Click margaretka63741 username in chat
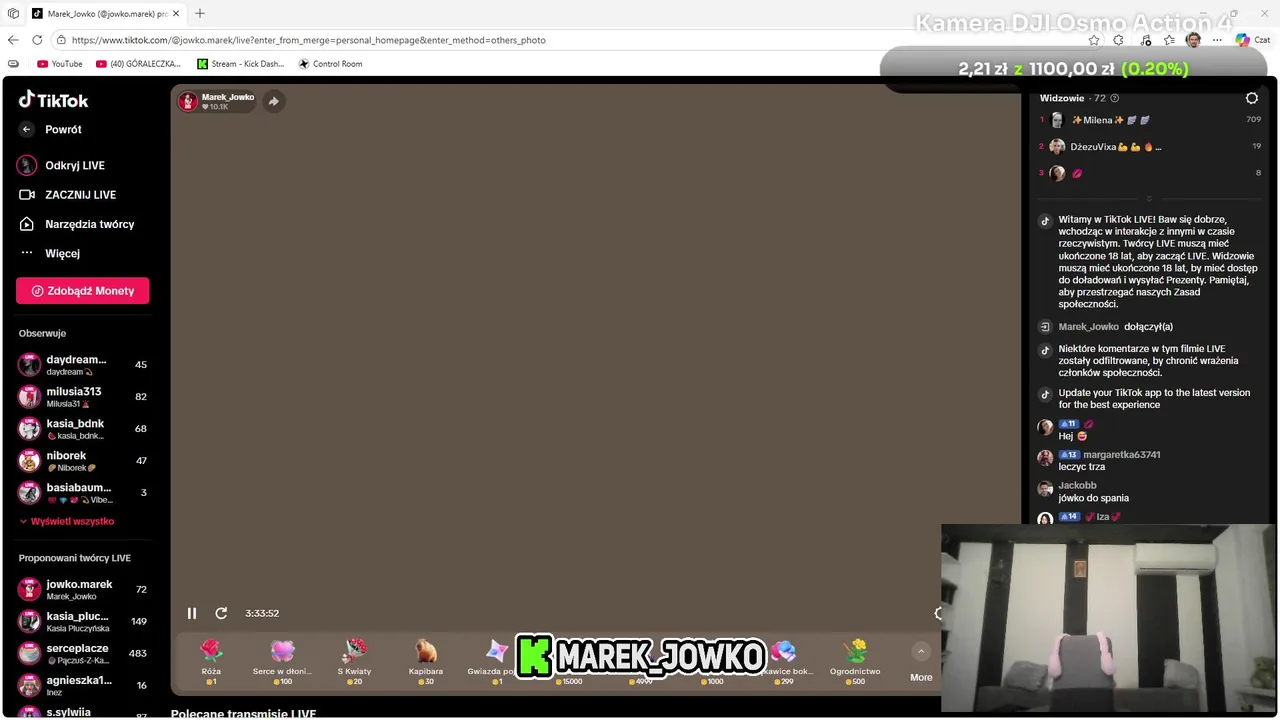The height and width of the screenshot is (720, 1280). pos(1121,455)
